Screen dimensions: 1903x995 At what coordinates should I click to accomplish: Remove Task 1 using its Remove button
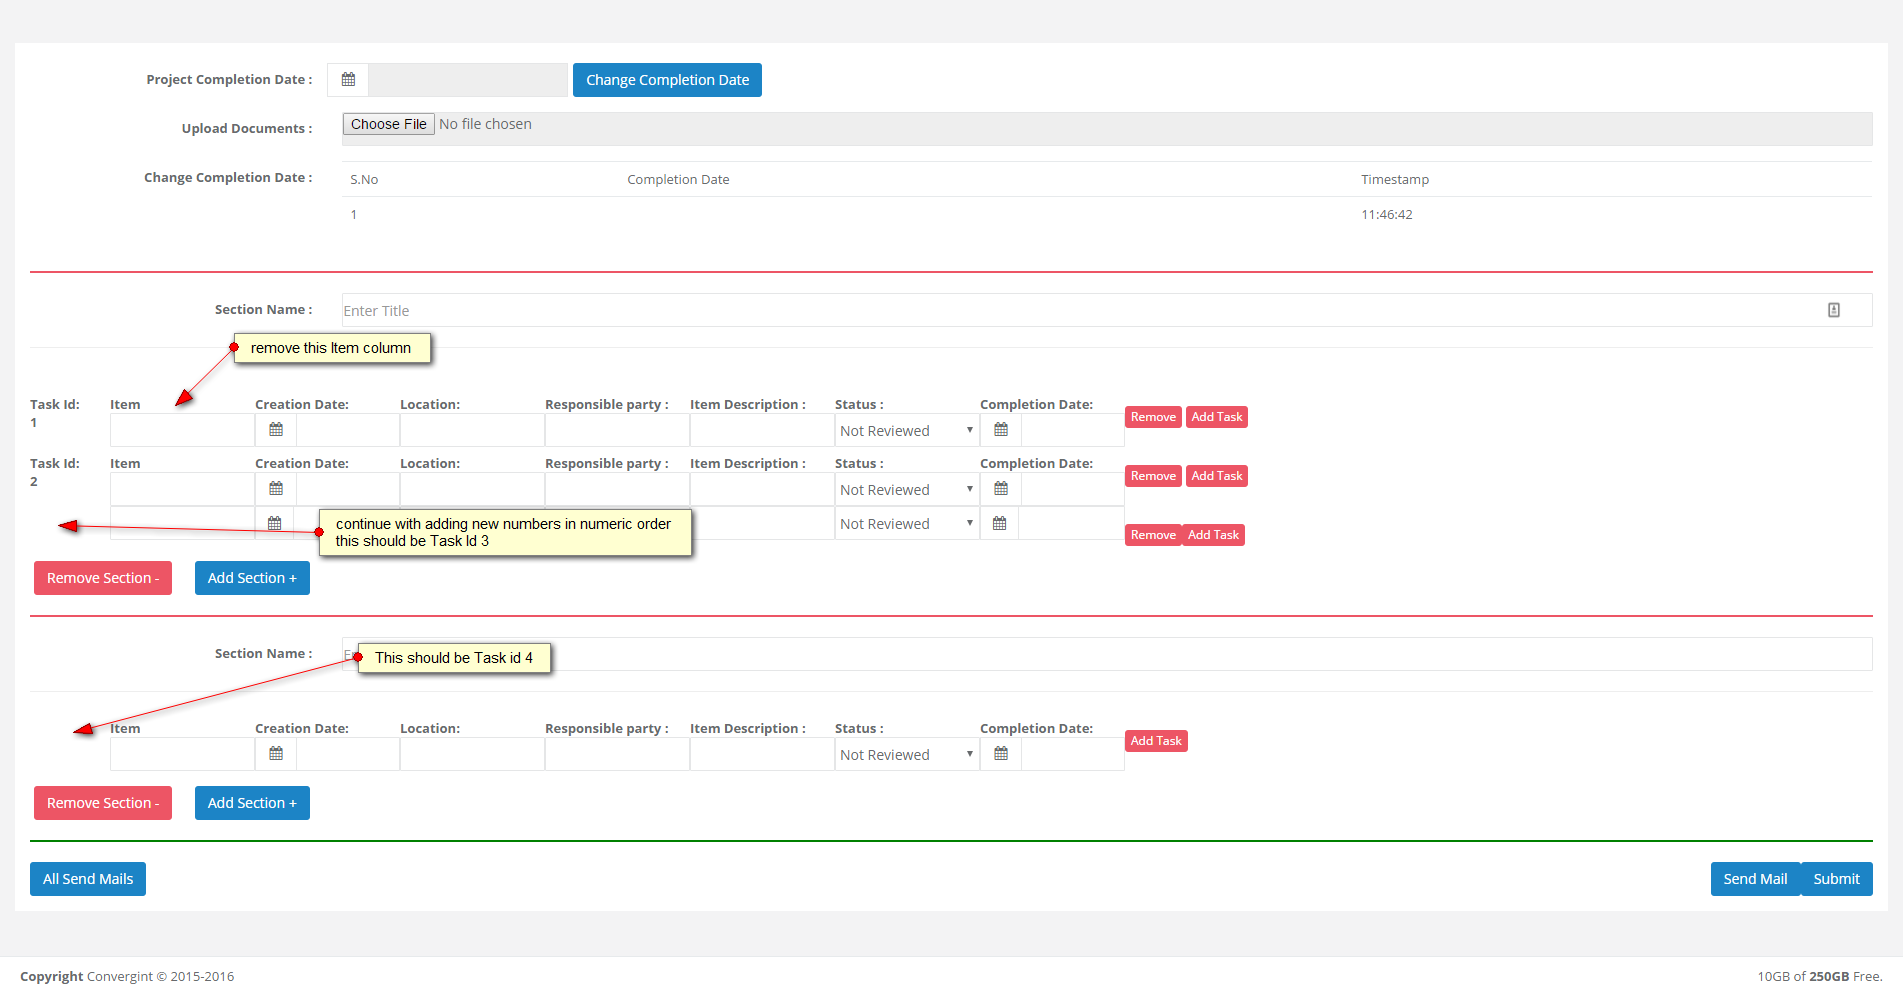[x=1153, y=417]
